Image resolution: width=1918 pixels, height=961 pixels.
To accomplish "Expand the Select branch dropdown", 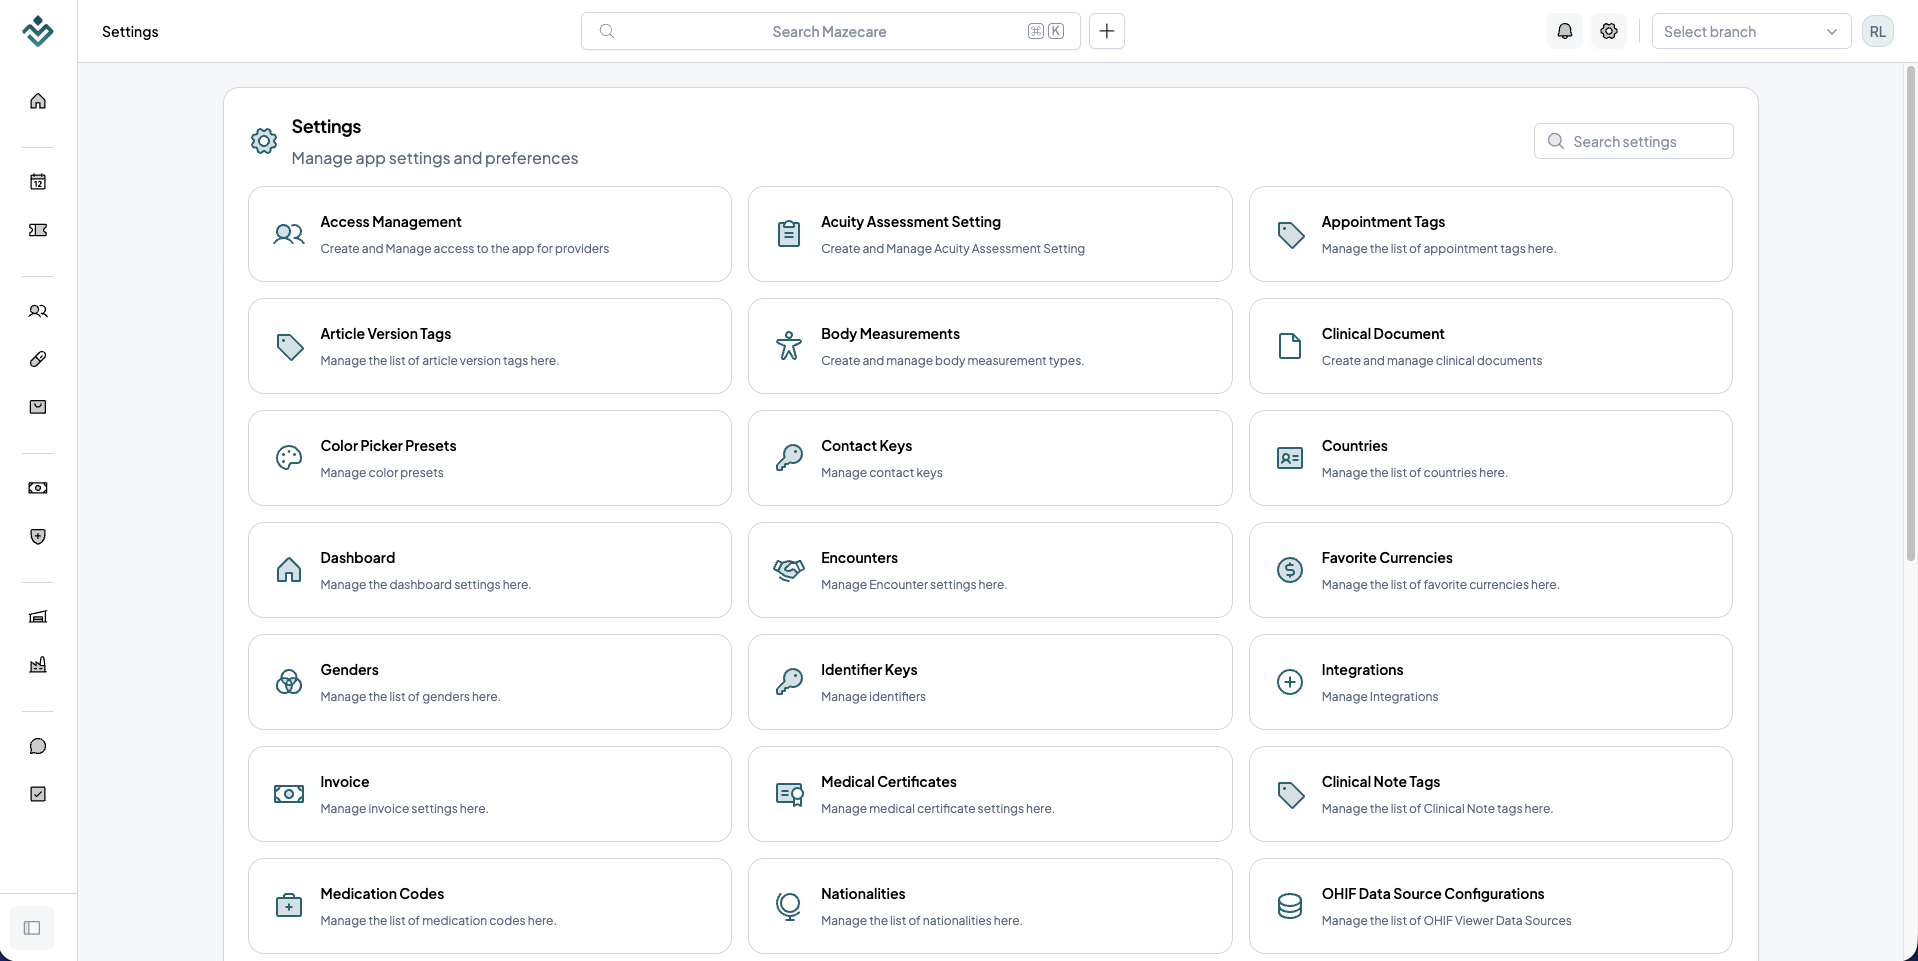I will click(1751, 31).
